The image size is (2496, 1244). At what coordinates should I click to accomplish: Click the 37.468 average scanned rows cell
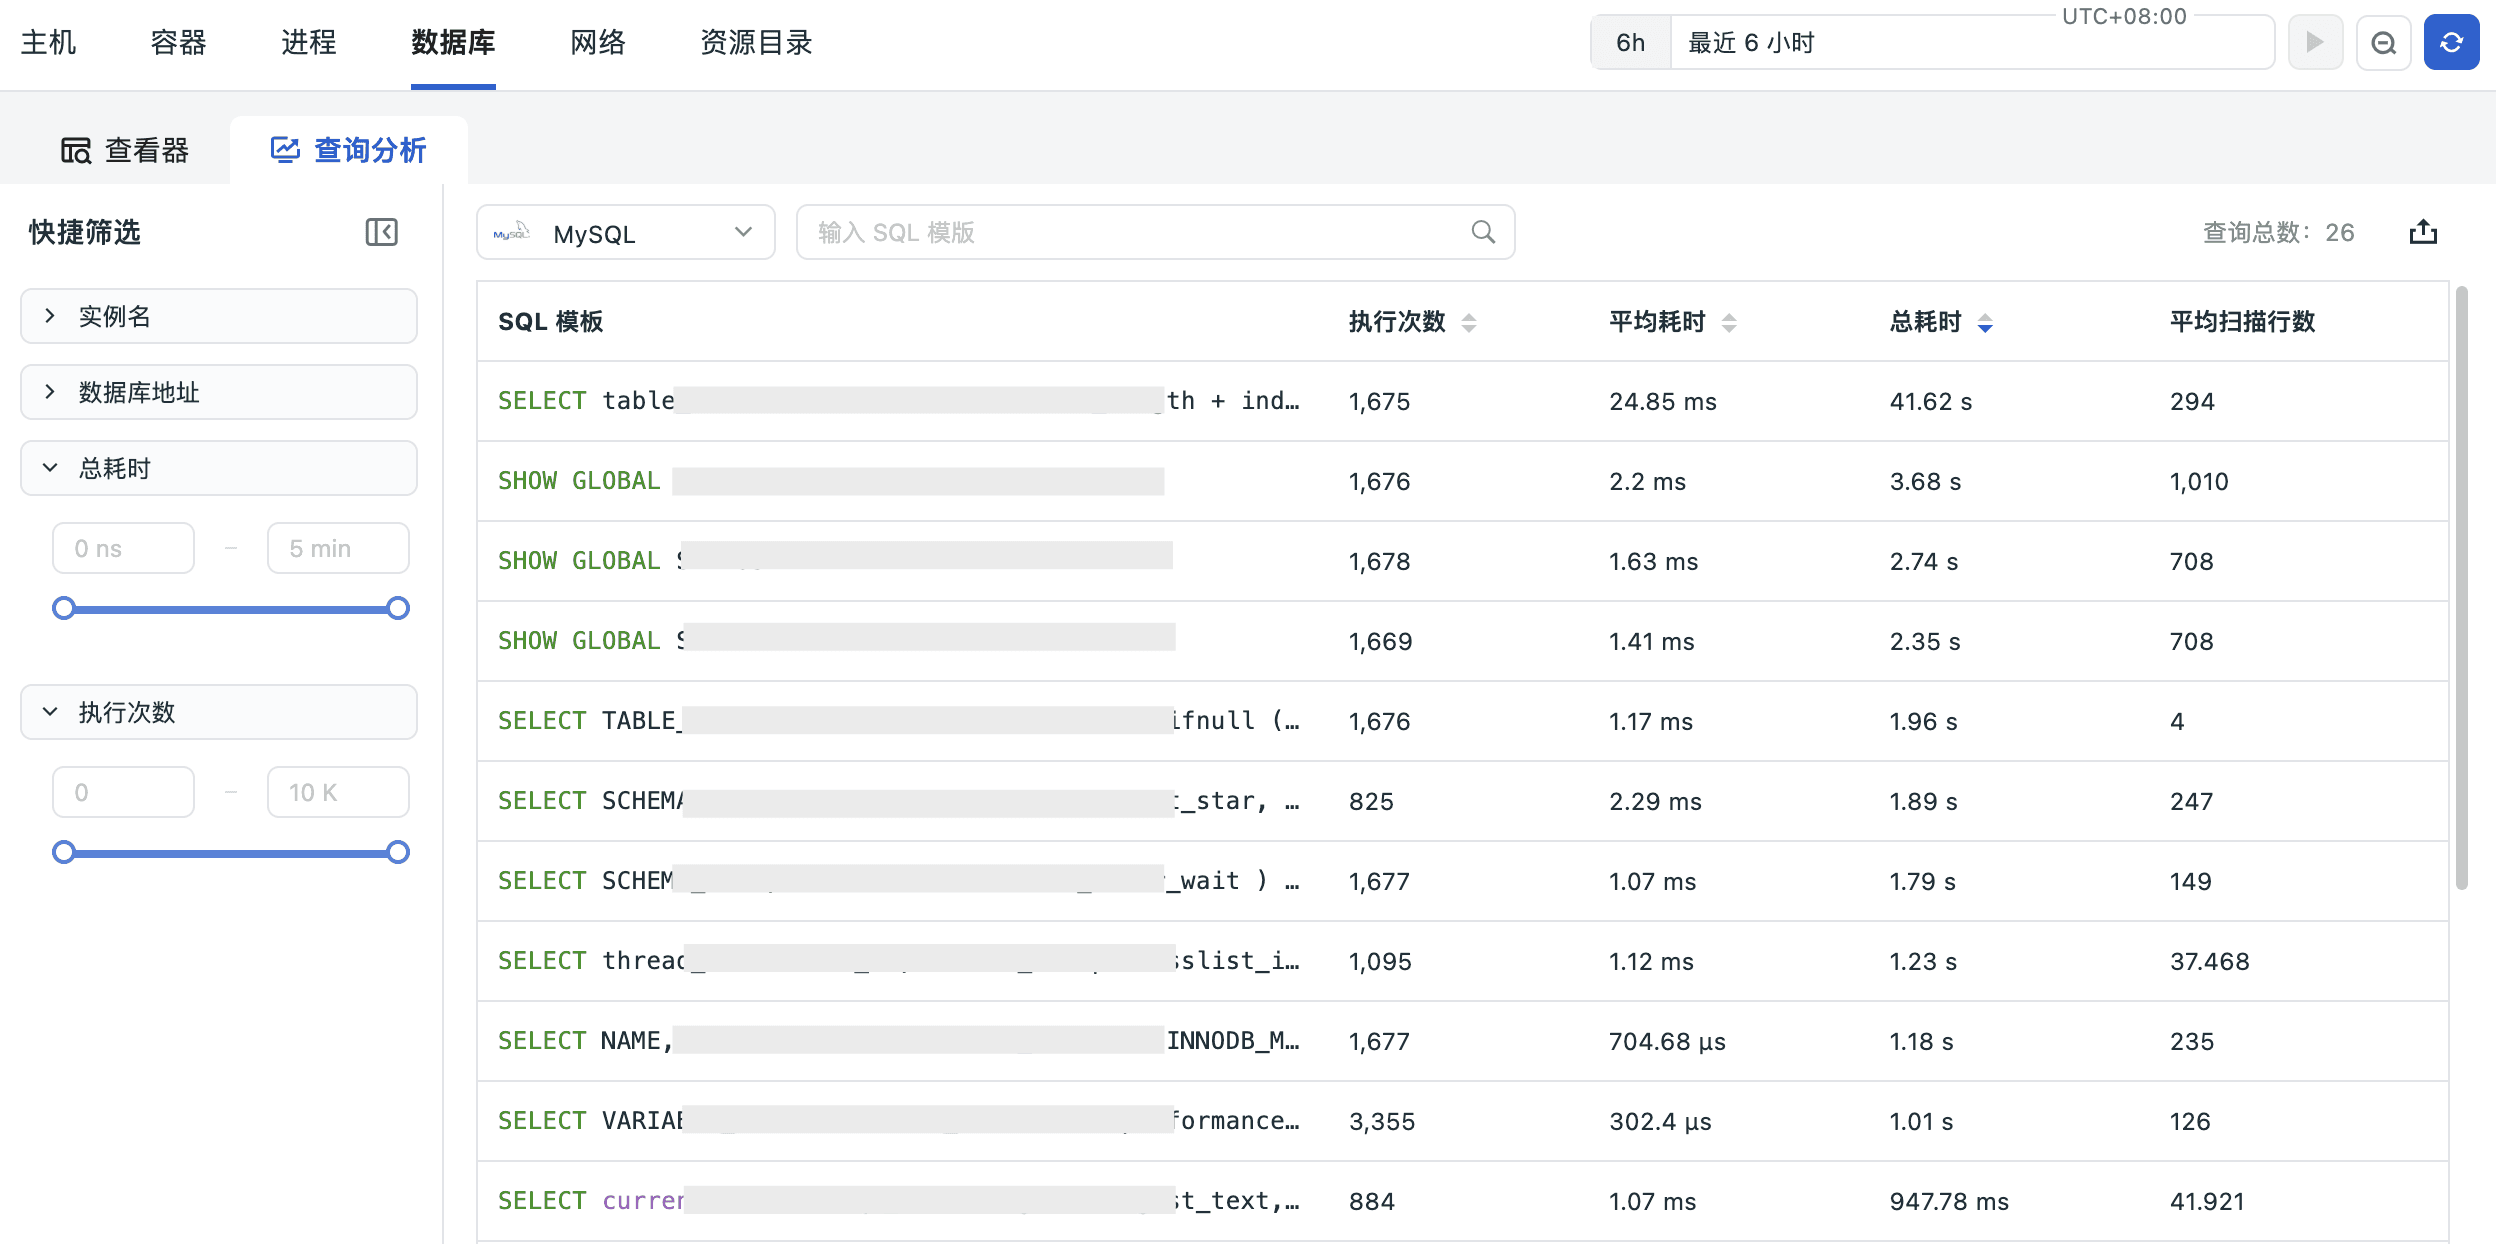pos(2209,962)
